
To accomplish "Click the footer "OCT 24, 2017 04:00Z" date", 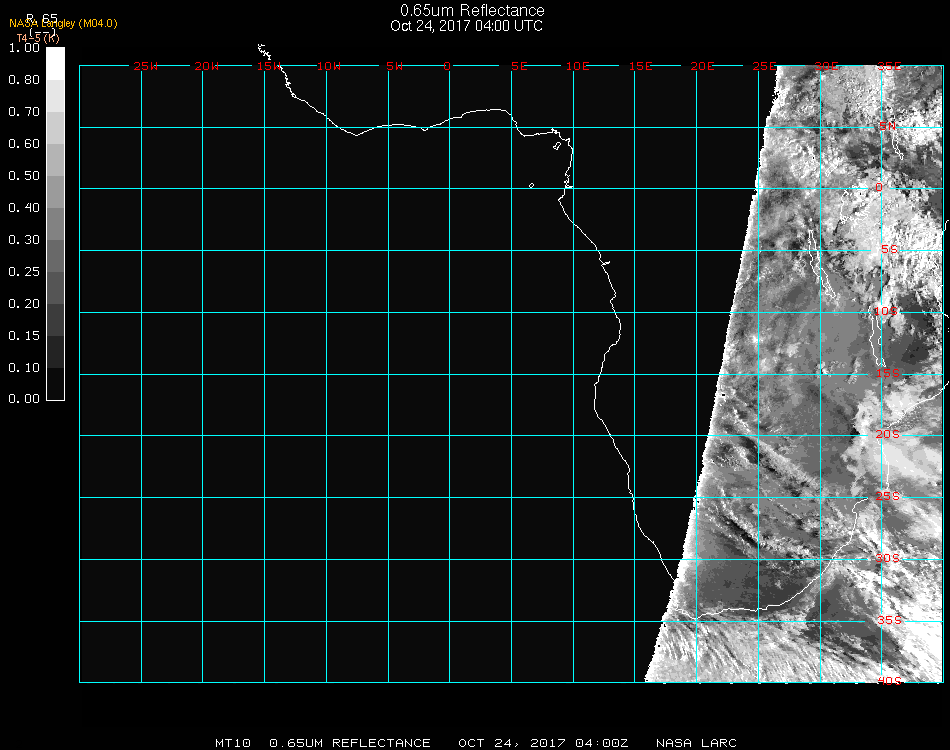I will tap(543, 743).
